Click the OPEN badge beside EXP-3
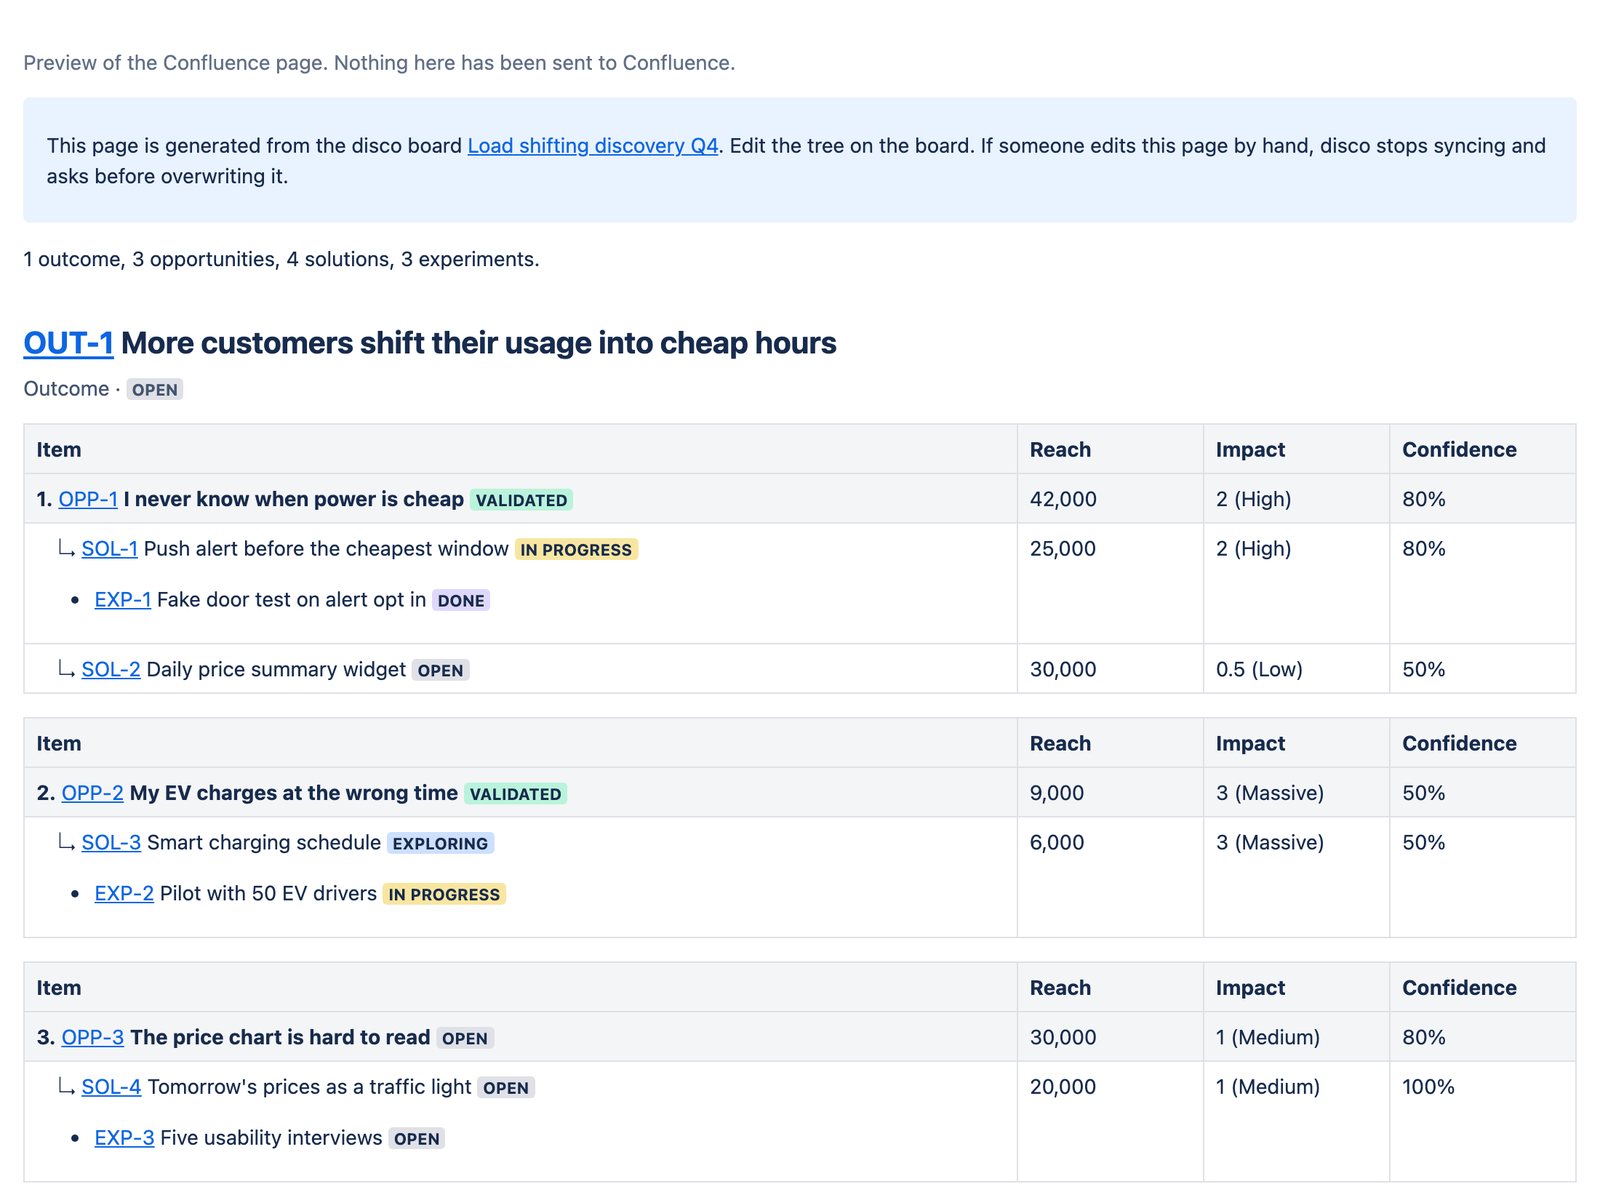 click(x=417, y=1139)
